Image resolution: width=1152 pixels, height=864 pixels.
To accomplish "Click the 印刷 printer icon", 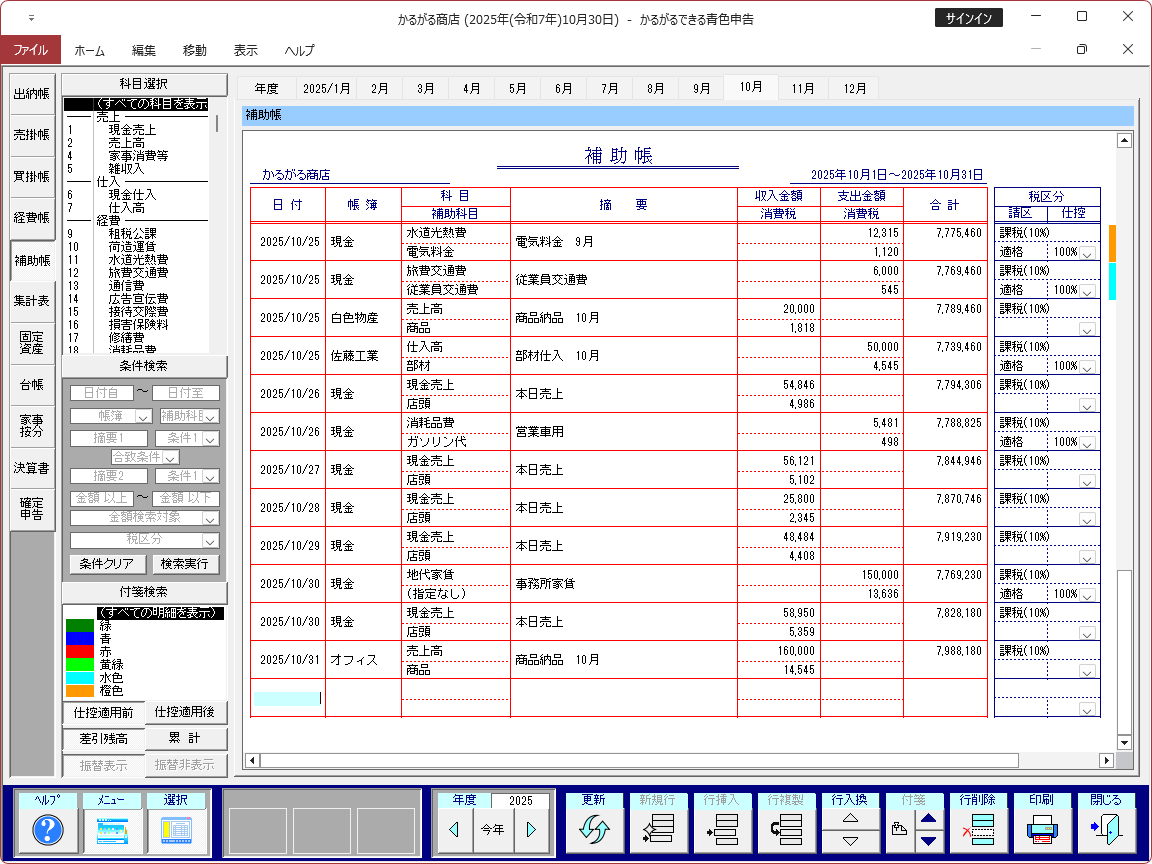I will click(x=1041, y=829).
